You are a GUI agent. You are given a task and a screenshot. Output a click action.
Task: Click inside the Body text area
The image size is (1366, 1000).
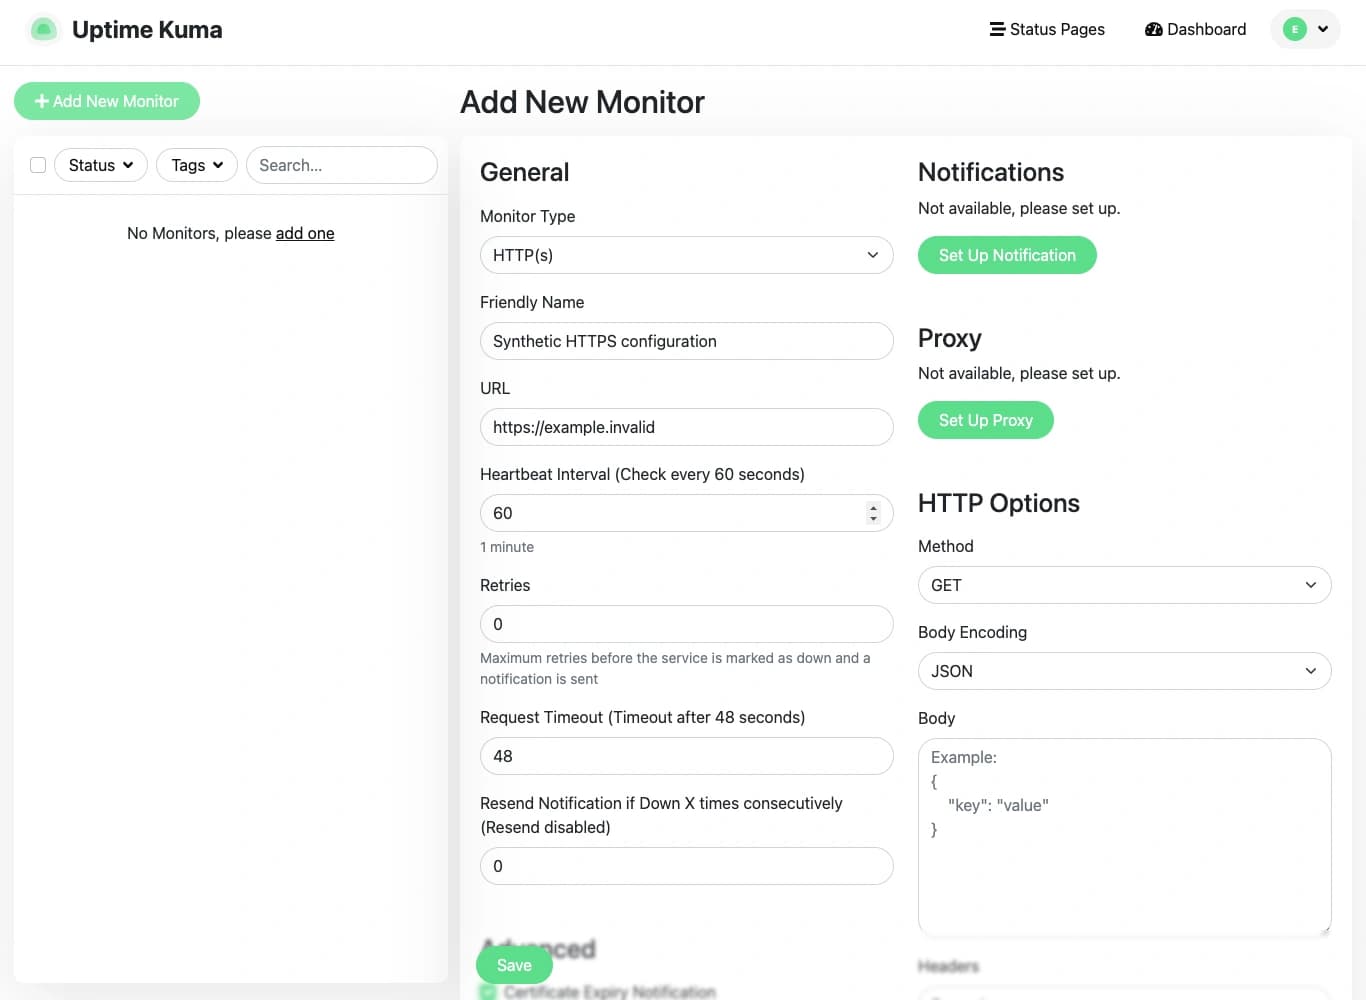tap(1125, 837)
